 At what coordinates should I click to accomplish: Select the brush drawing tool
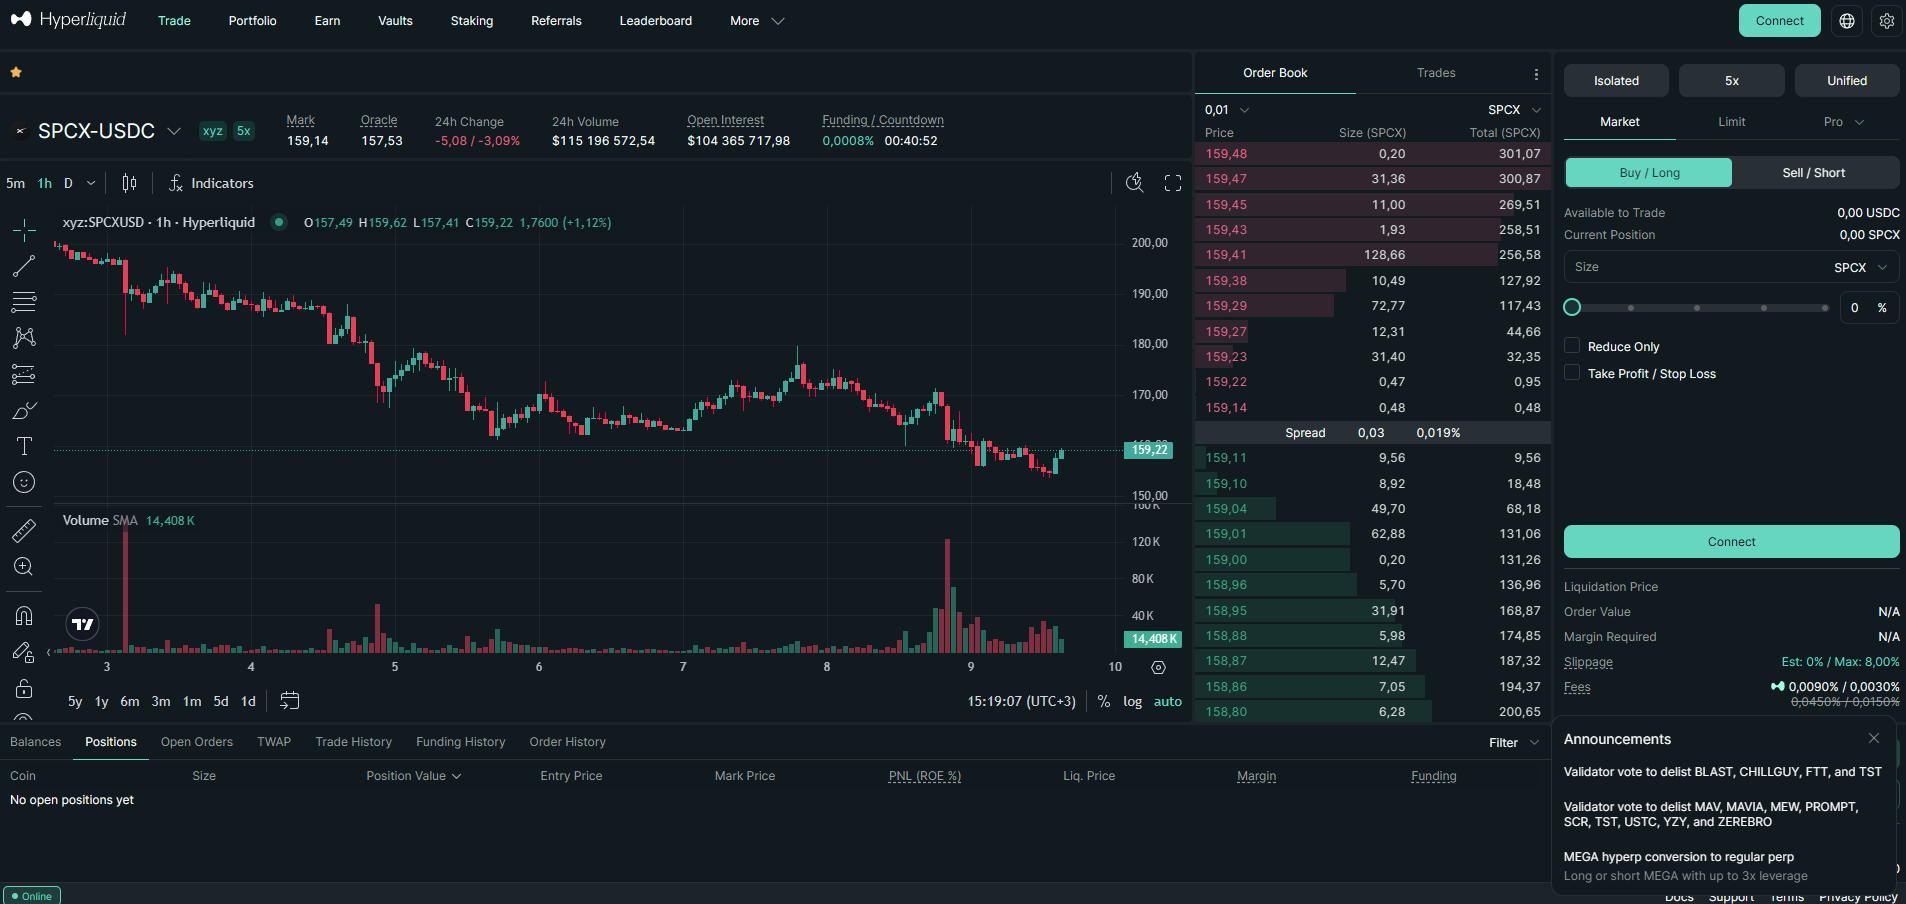coord(24,410)
